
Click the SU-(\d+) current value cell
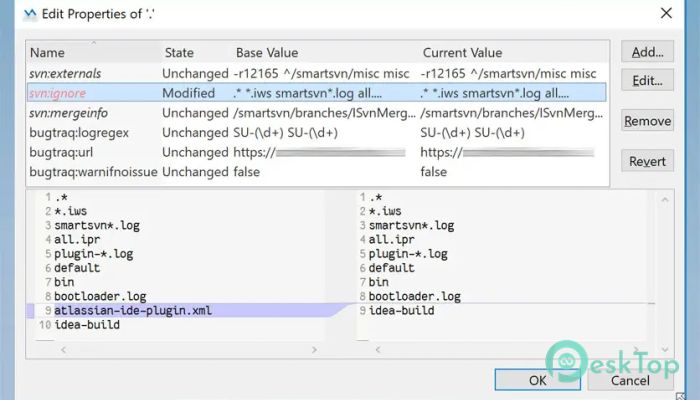(472, 133)
